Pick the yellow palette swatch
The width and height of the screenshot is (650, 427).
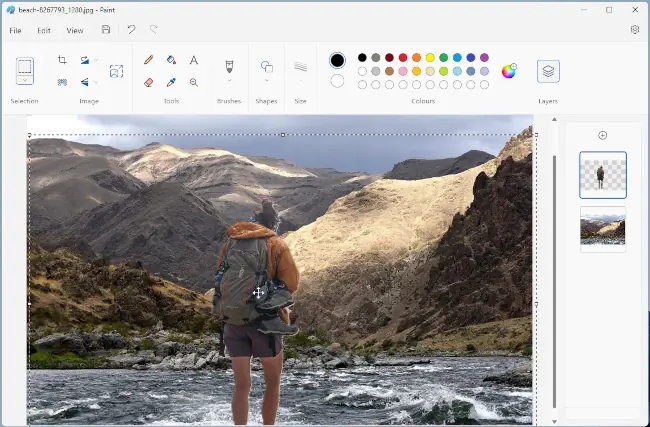430,58
